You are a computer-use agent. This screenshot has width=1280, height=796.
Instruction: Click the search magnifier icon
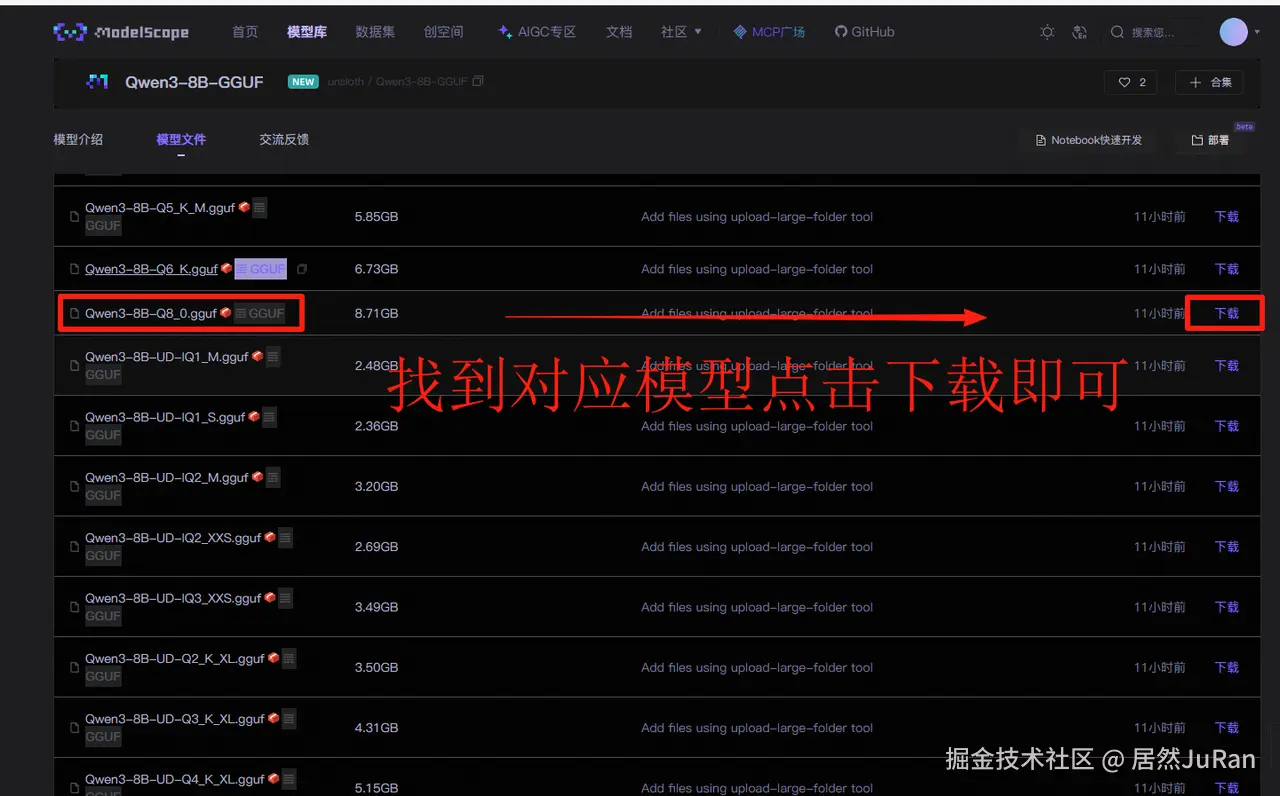1117,32
